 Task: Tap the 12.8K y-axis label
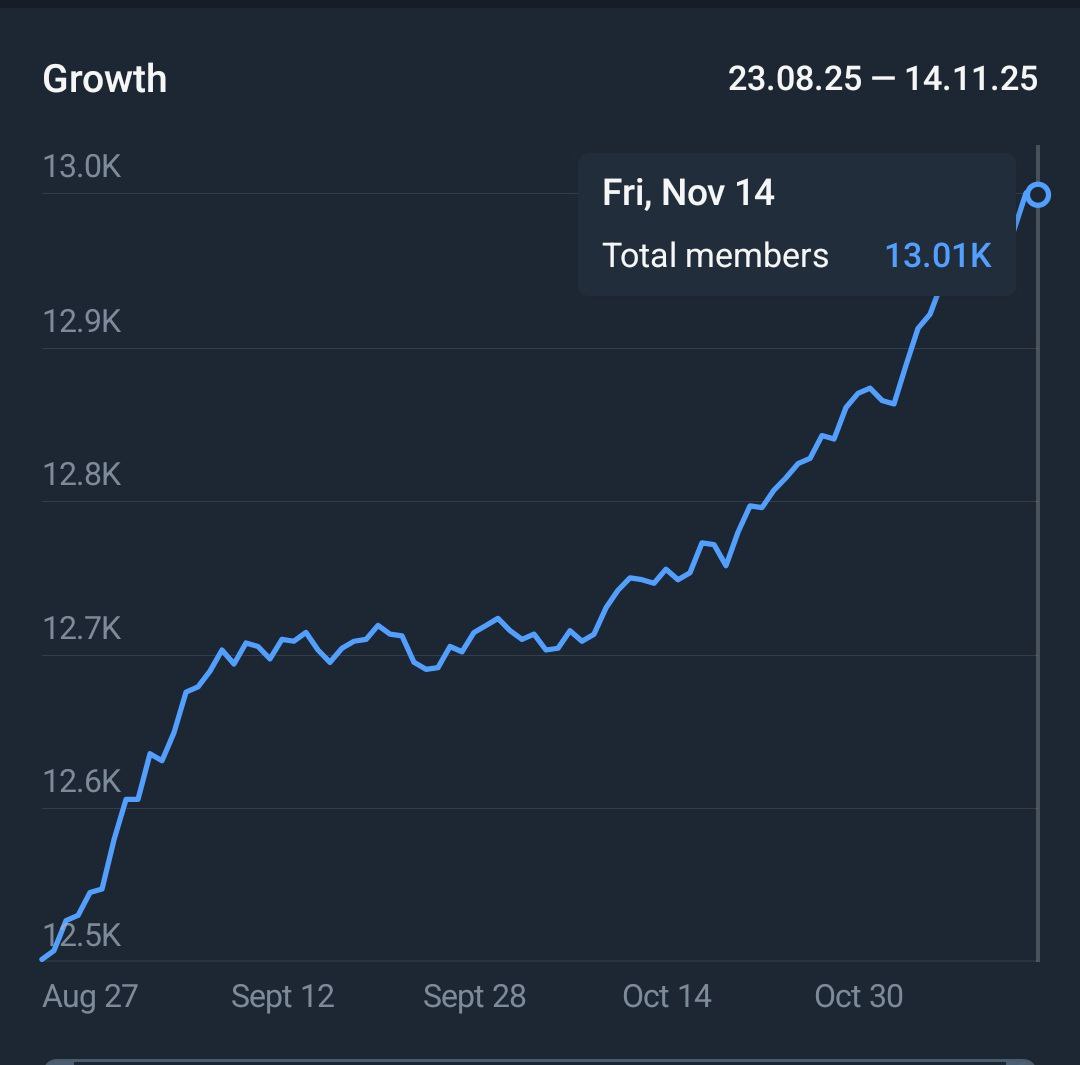(x=82, y=474)
